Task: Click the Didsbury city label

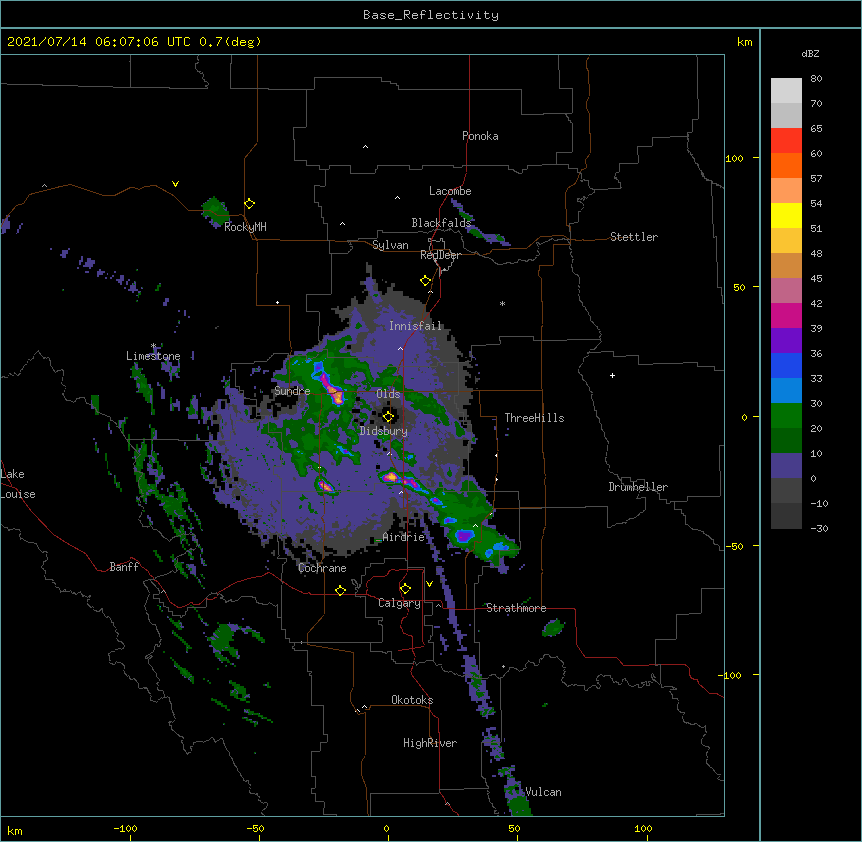Action: [x=384, y=431]
